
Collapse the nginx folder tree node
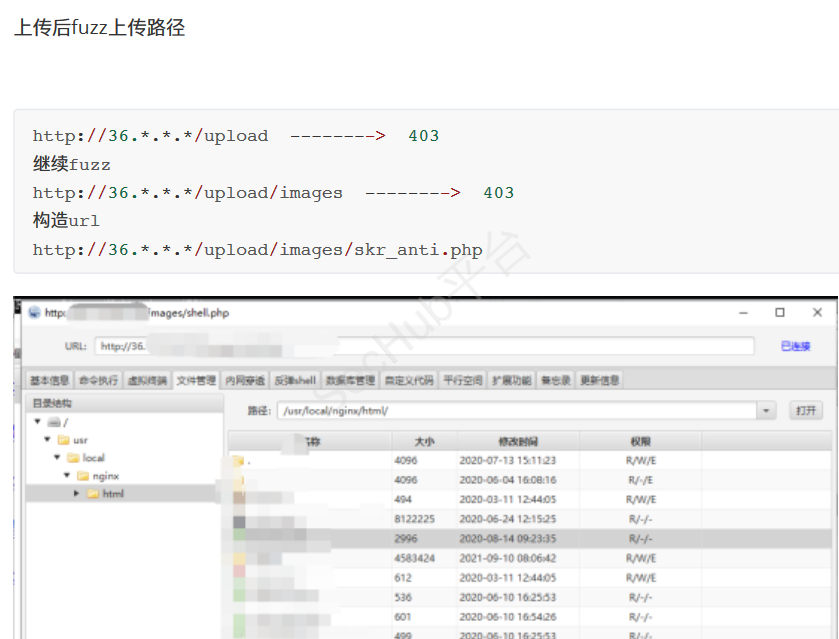pos(66,476)
